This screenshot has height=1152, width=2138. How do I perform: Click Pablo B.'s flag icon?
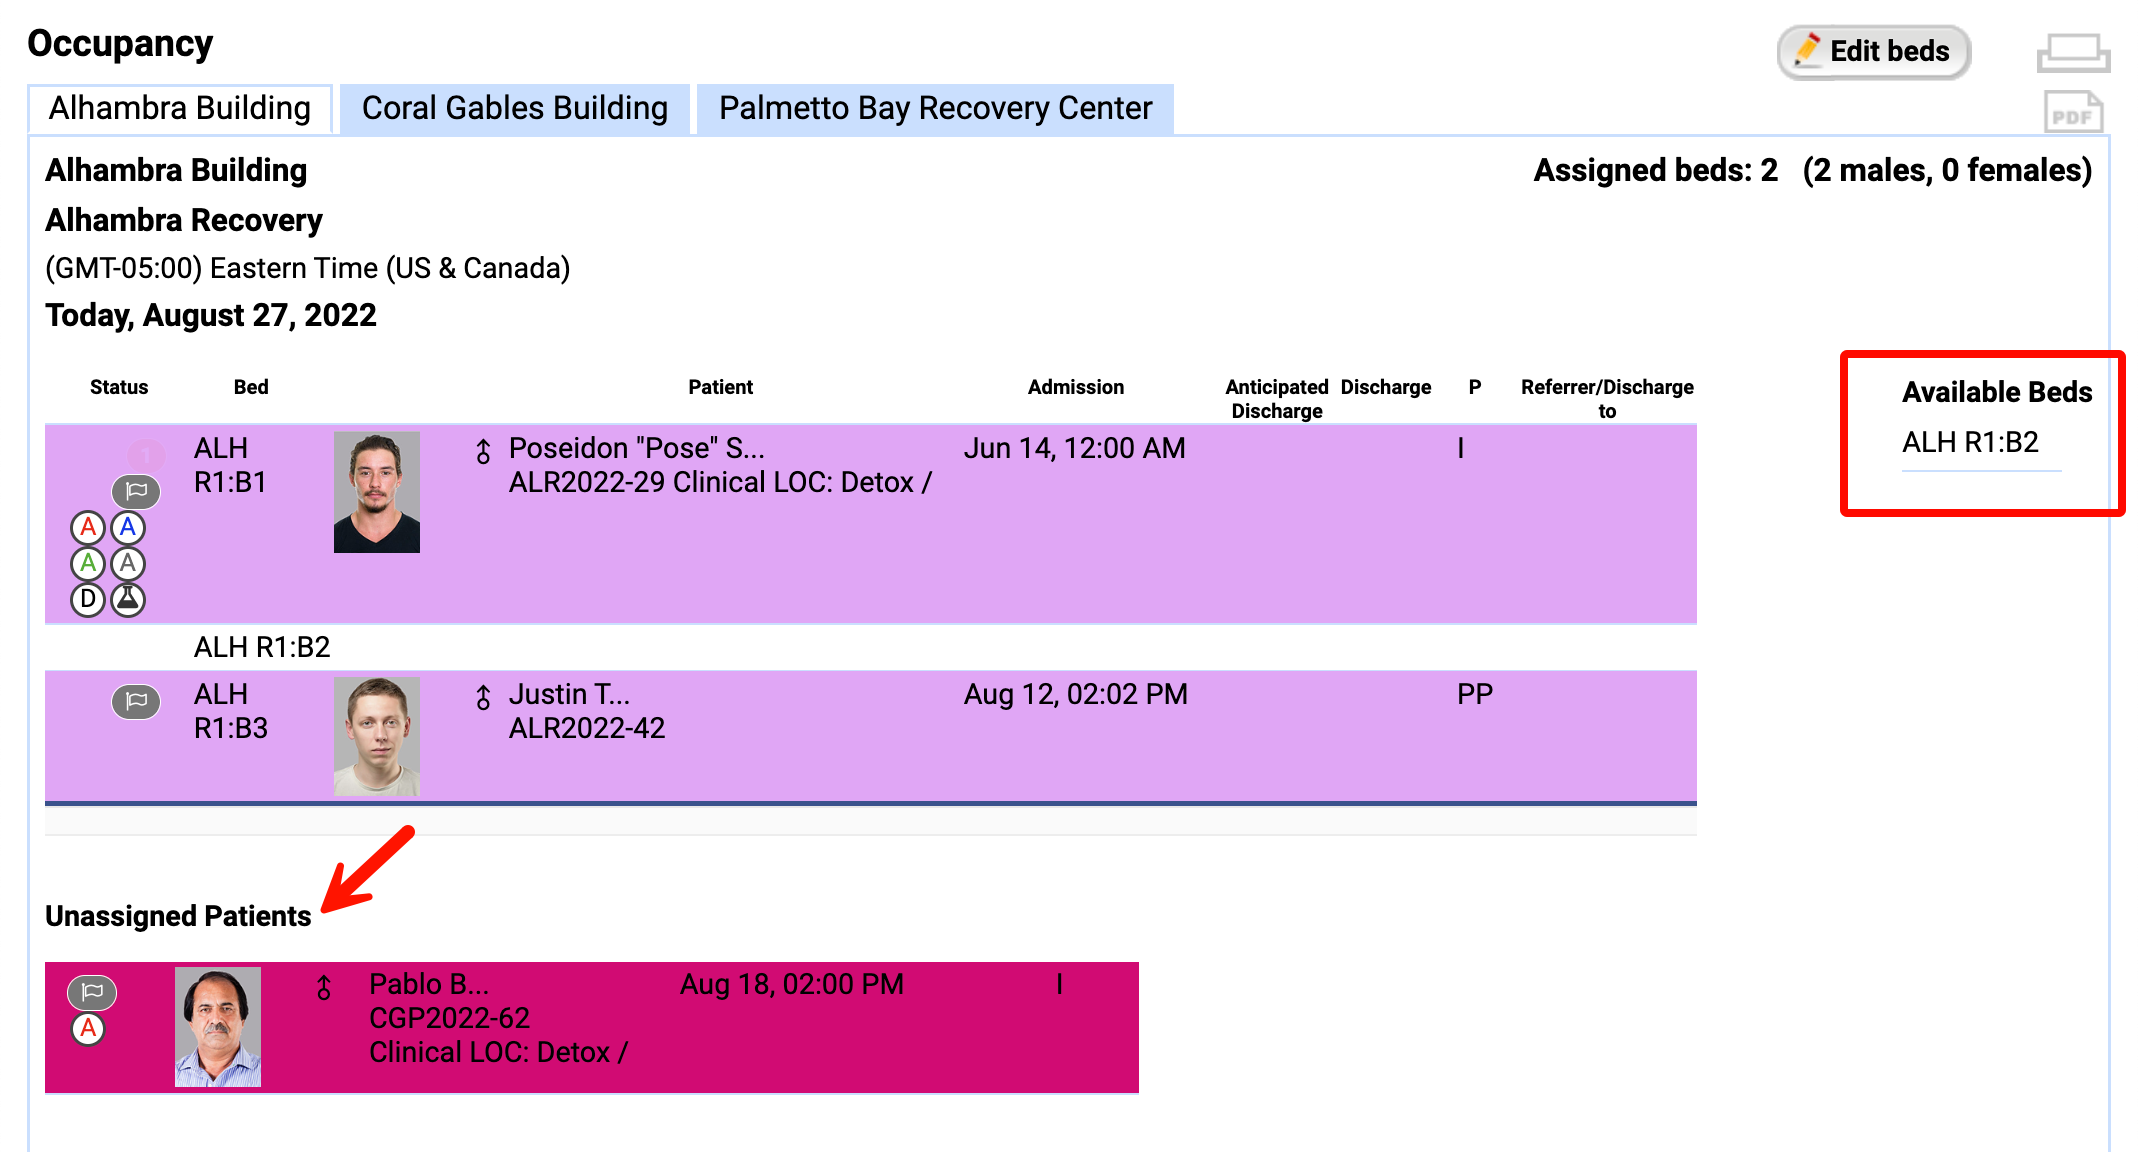pos(92,992)
